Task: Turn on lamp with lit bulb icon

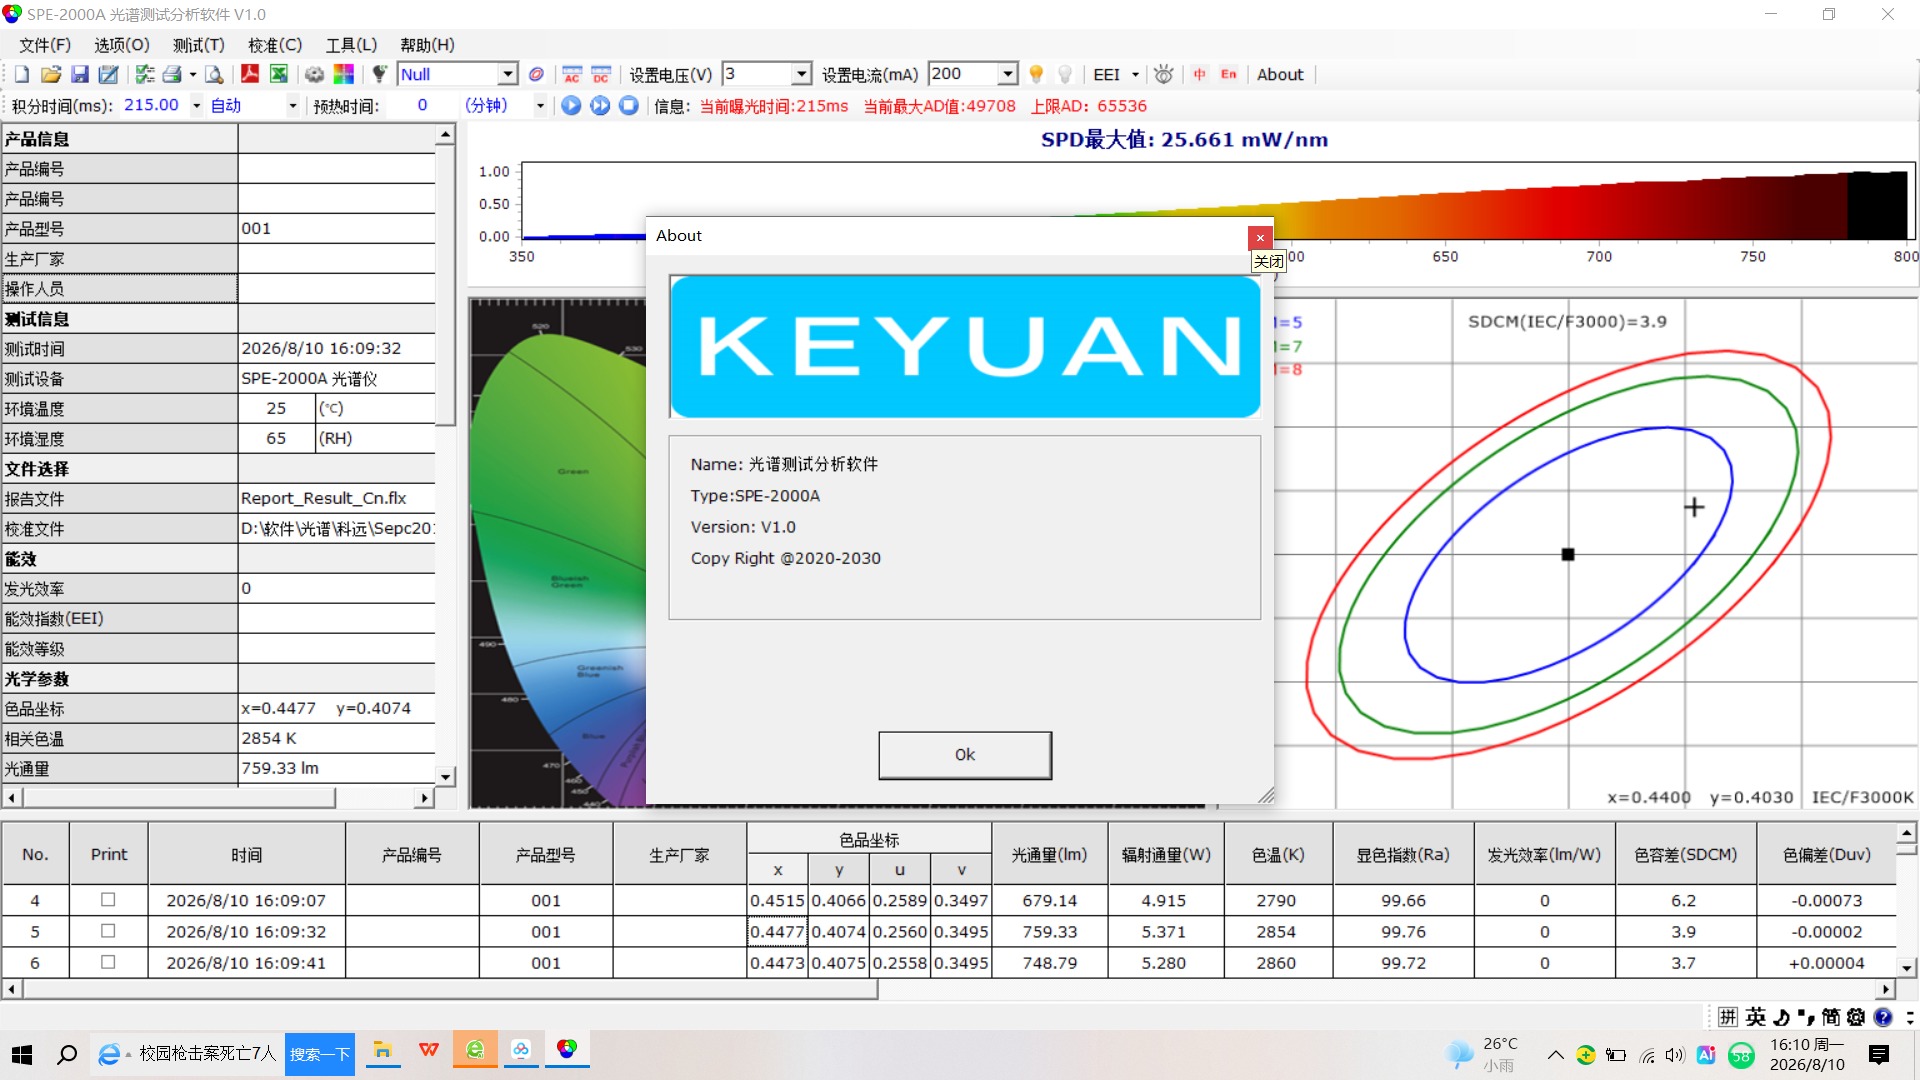Action: (1036, 75)
